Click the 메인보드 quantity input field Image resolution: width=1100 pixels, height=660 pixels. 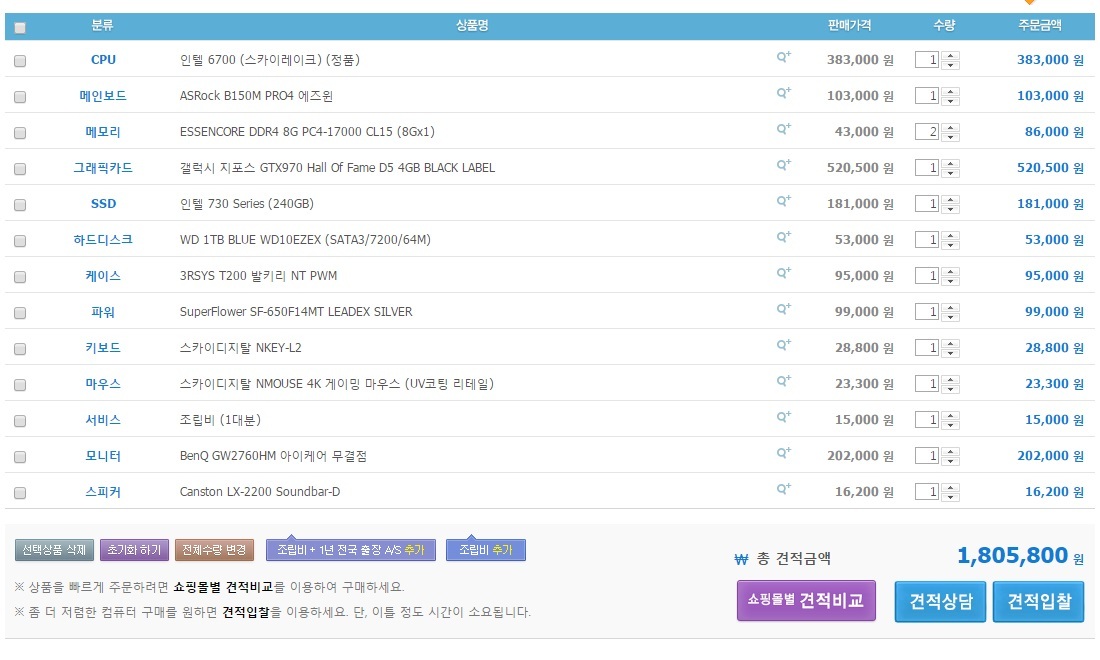pos(927,95)
